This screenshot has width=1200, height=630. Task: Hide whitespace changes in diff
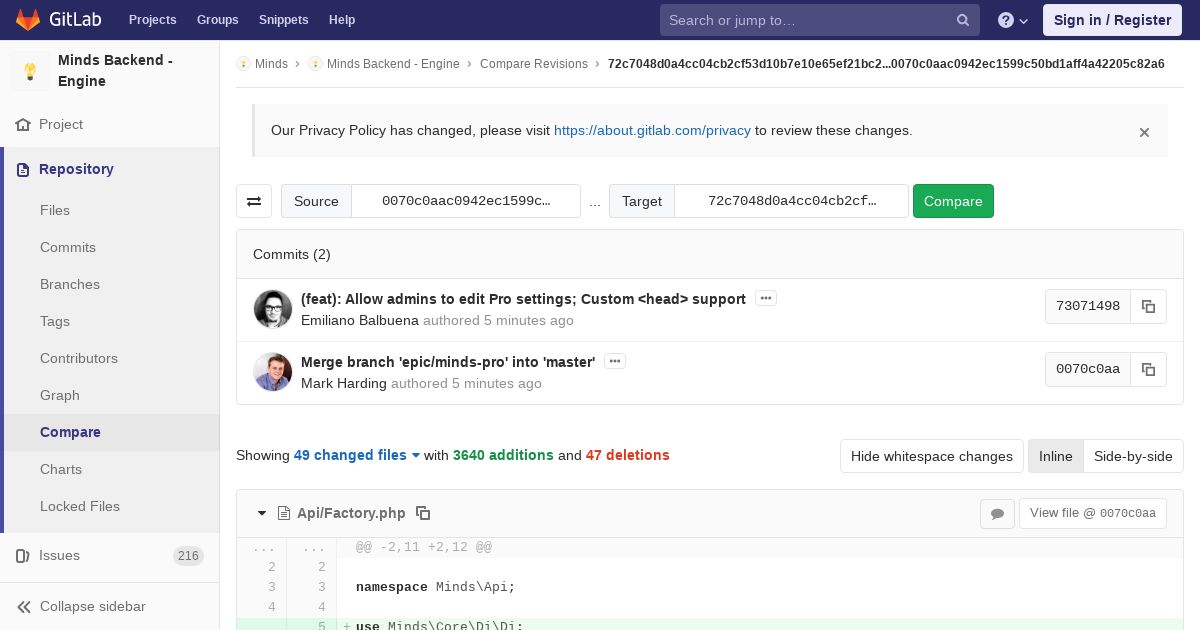click(x=932, y=456)
